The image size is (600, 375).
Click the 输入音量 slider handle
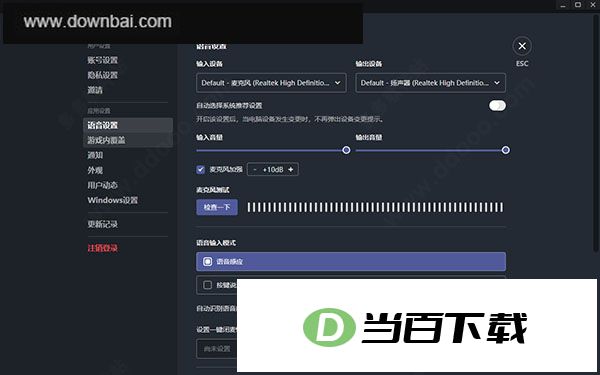click(x=346, y=150)
